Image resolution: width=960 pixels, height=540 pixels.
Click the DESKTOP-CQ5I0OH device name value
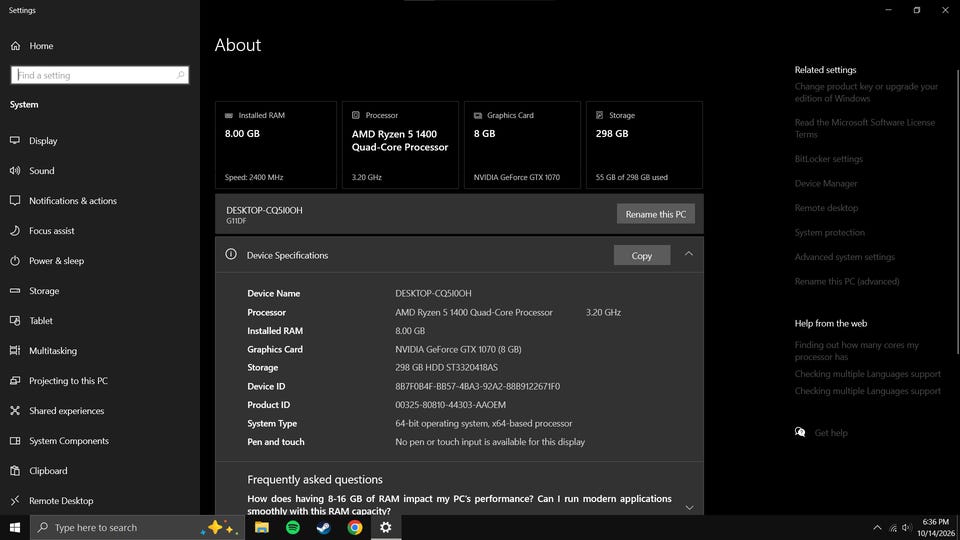point(433,293)
